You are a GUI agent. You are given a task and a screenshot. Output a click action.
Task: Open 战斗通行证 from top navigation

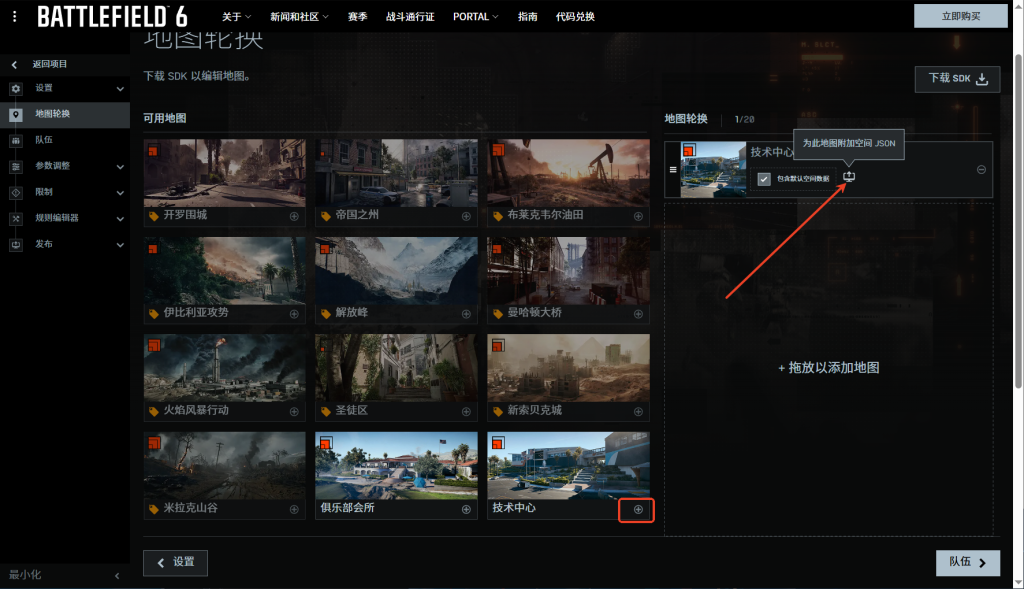pos(410,17)
